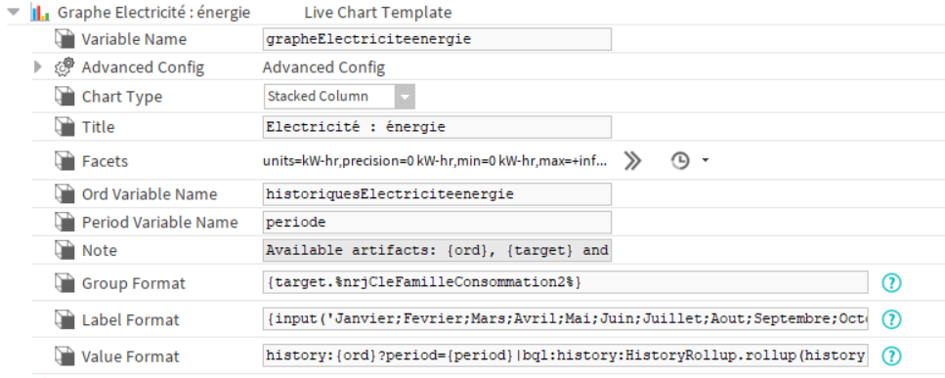Click the cube icon next to Period Variable Name
945x378 pixels.
(64, 222)
